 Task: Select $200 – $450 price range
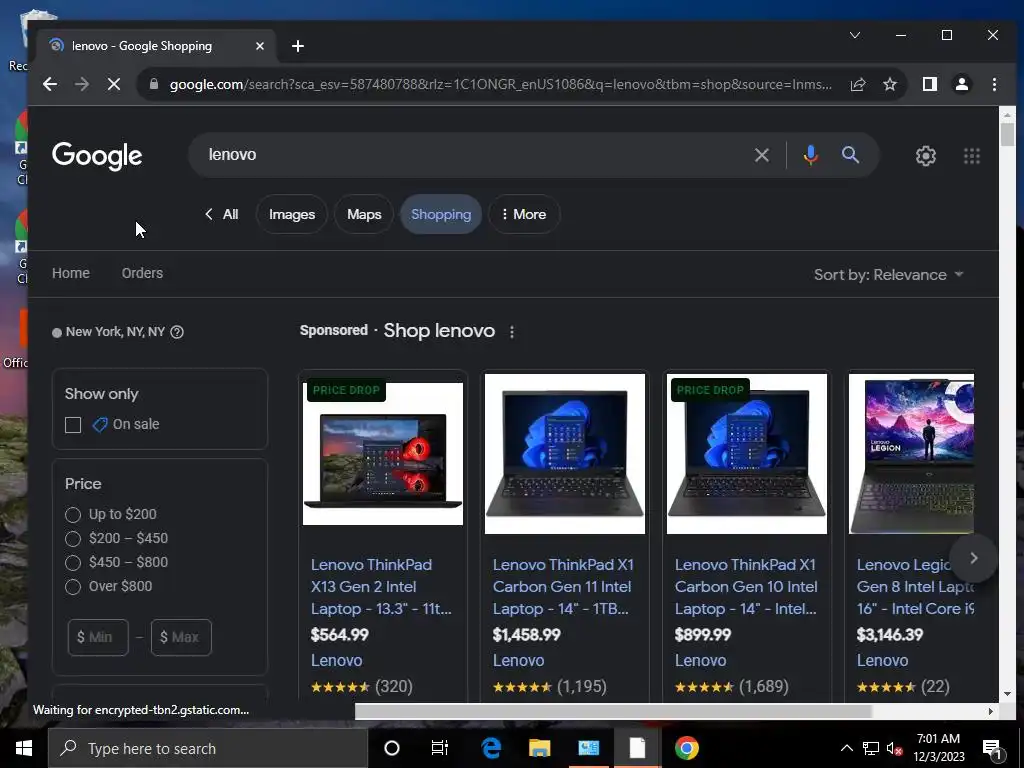72,539
